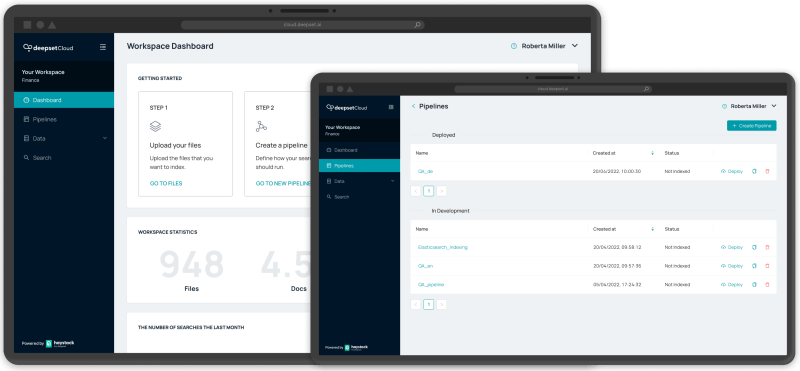Deploy the QA_de pipeline
800x371 pixels.
click(x=732, y=171)
